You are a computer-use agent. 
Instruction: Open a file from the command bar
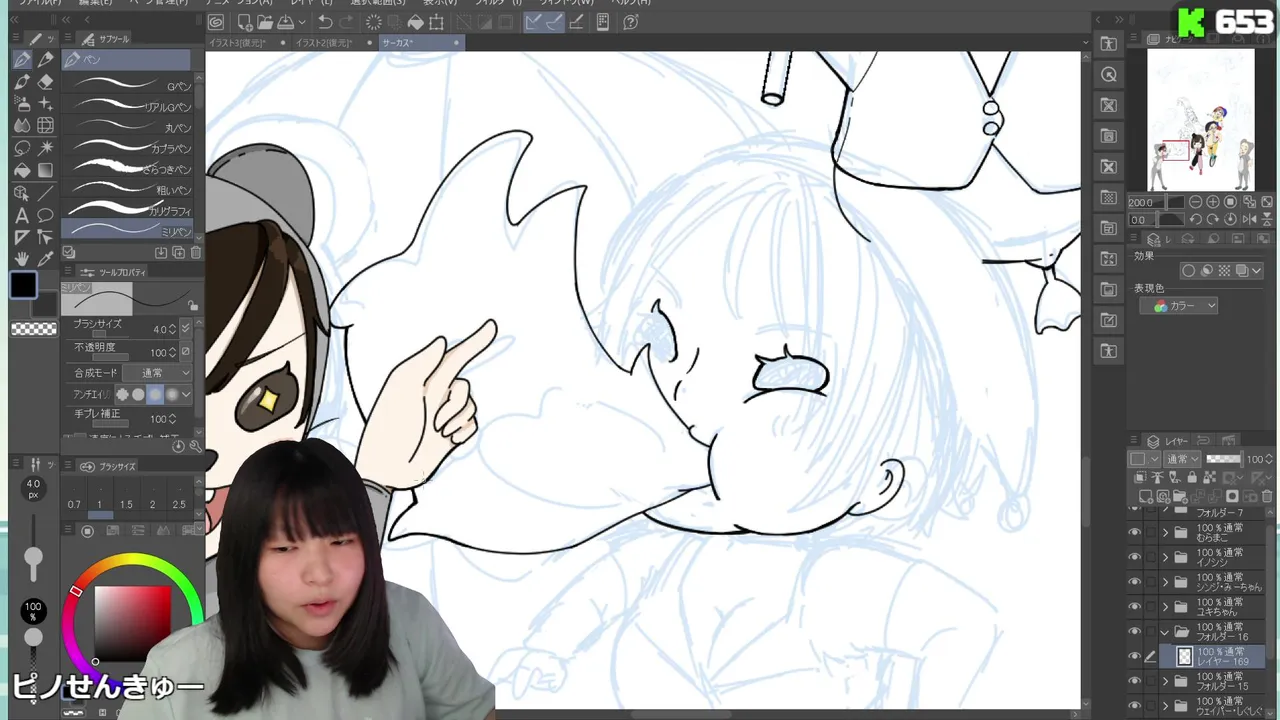265,22
